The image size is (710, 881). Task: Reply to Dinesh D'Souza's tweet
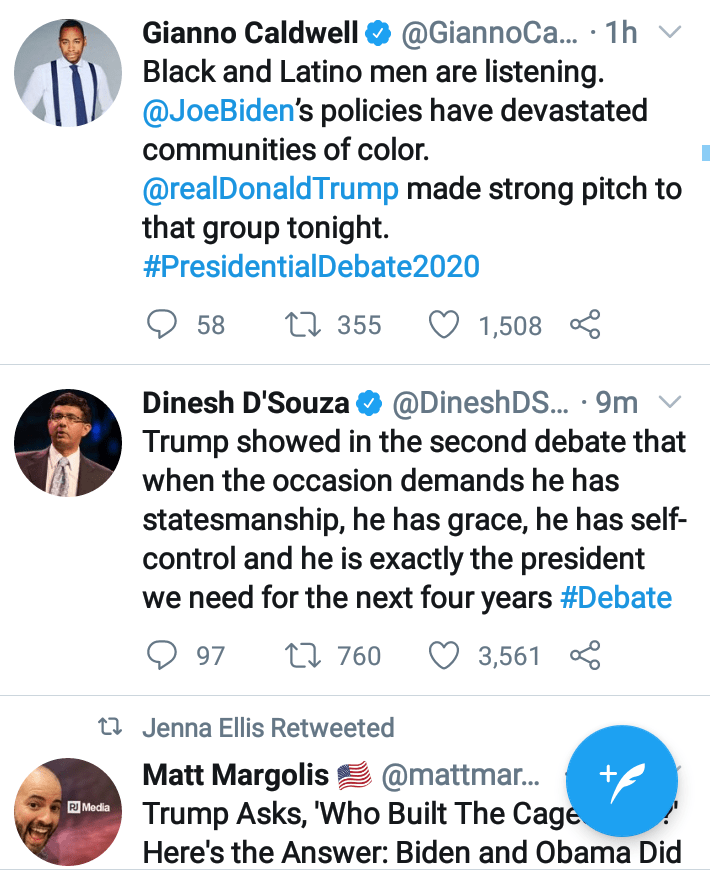point(162,656)
